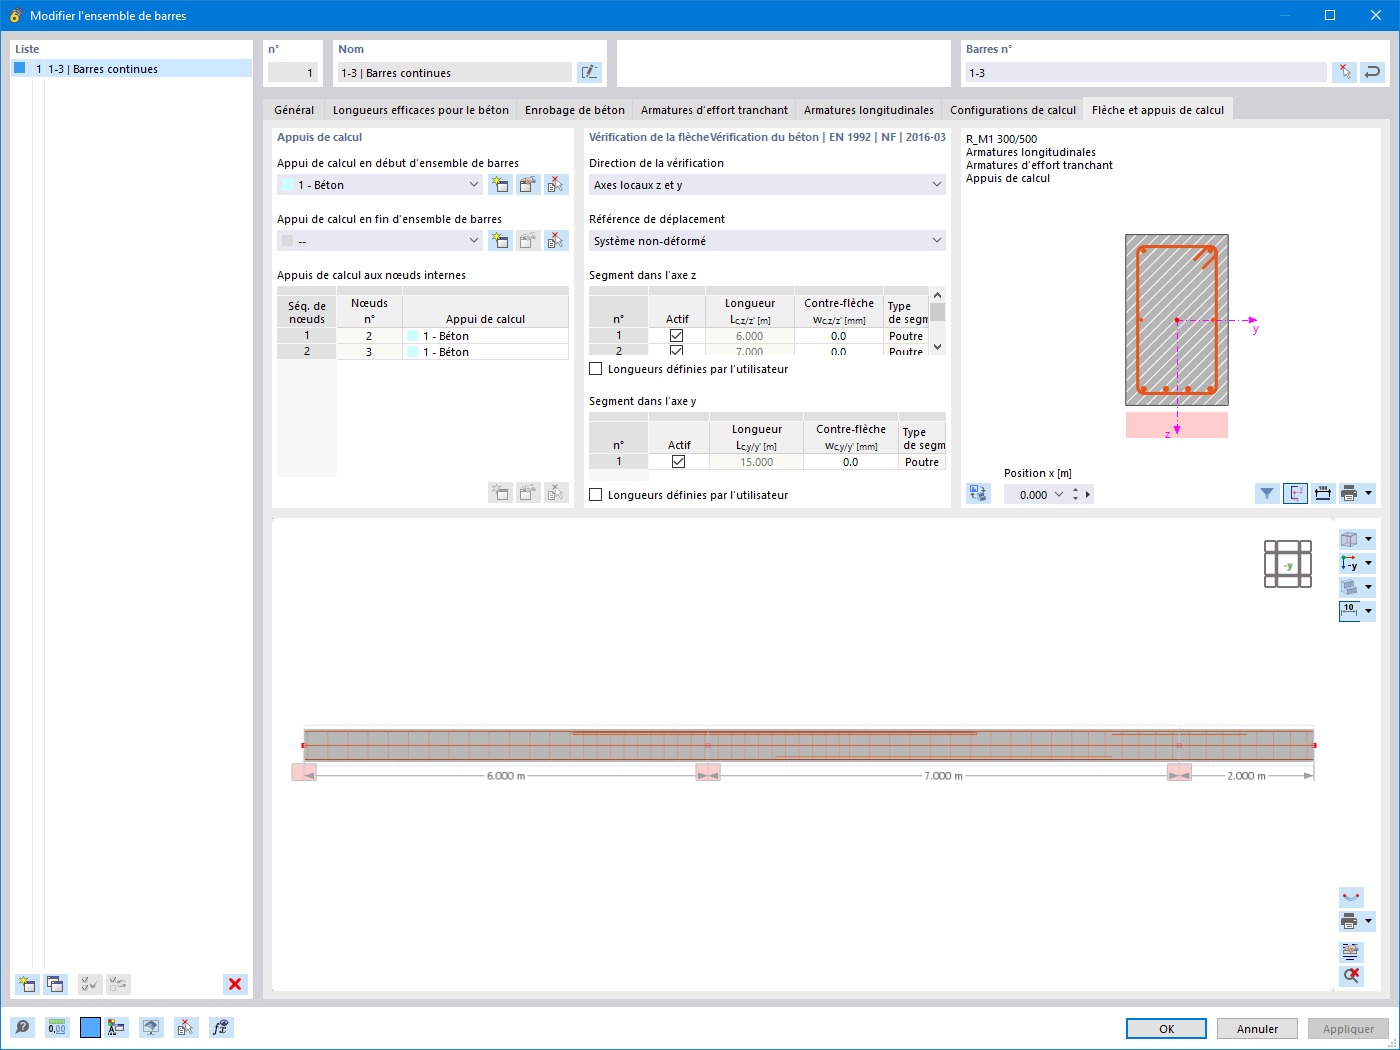Click the duplicate list item icon
Image resolution: width=1400 pixels, height=1050 pixels.
point(55,984)
